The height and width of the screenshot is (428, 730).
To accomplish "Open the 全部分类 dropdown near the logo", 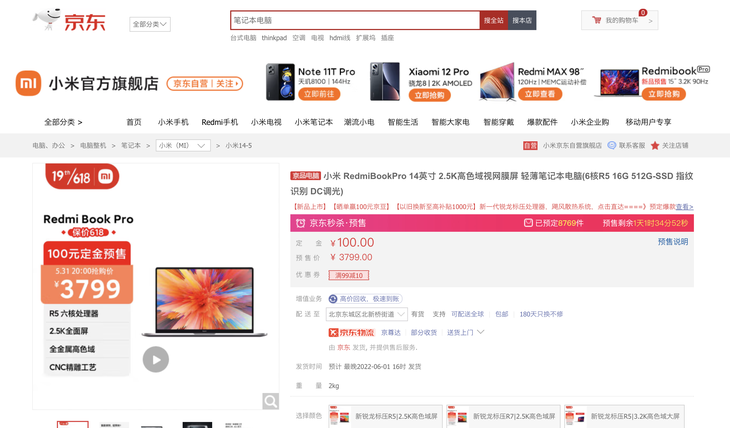I will pos(150,24).
